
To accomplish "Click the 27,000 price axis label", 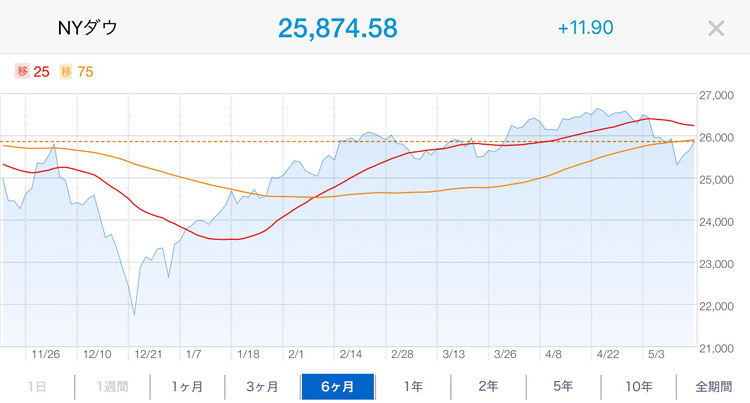I will point(717,96).
